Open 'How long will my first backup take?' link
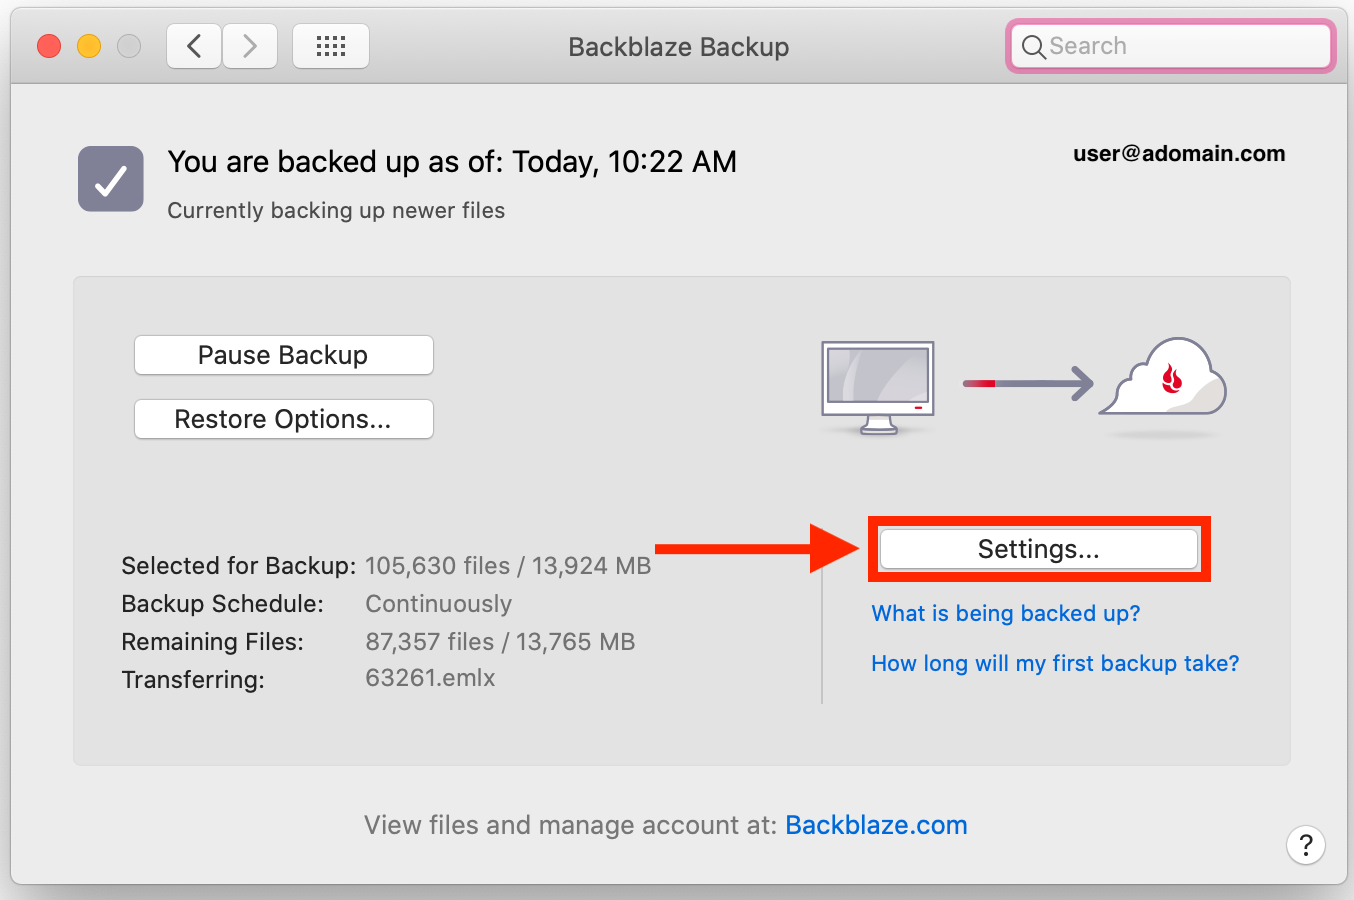 click(x=1055, y=663)
